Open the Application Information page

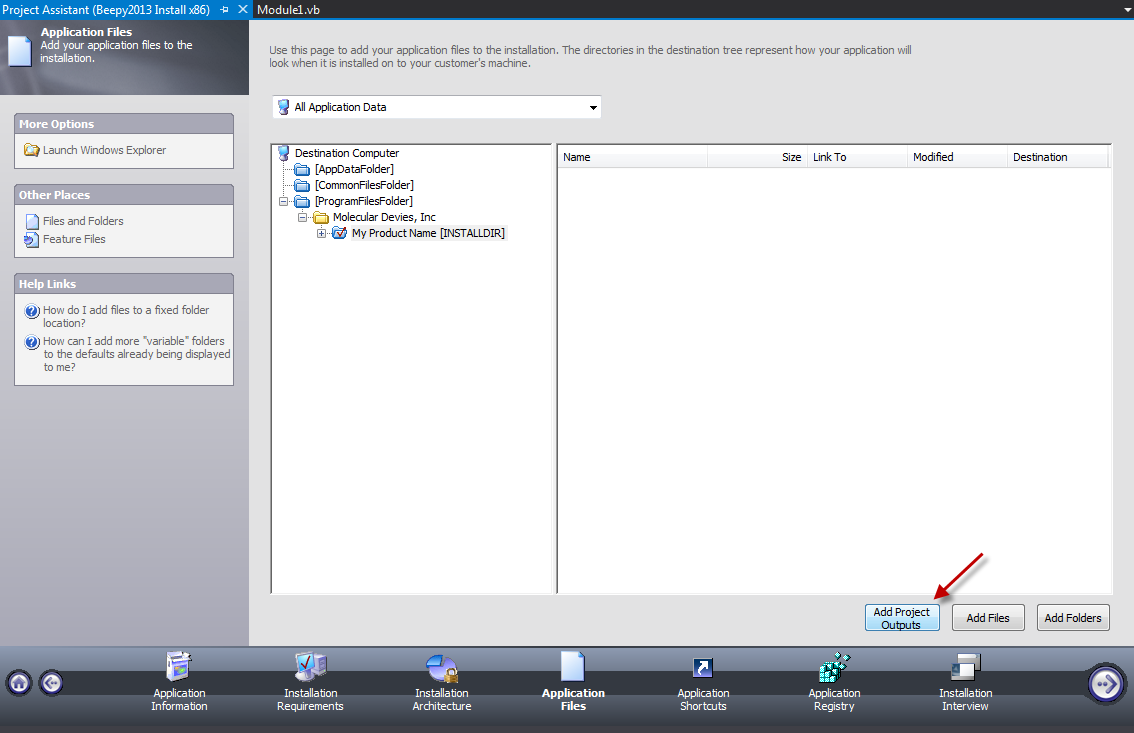[x=178, y=682]
